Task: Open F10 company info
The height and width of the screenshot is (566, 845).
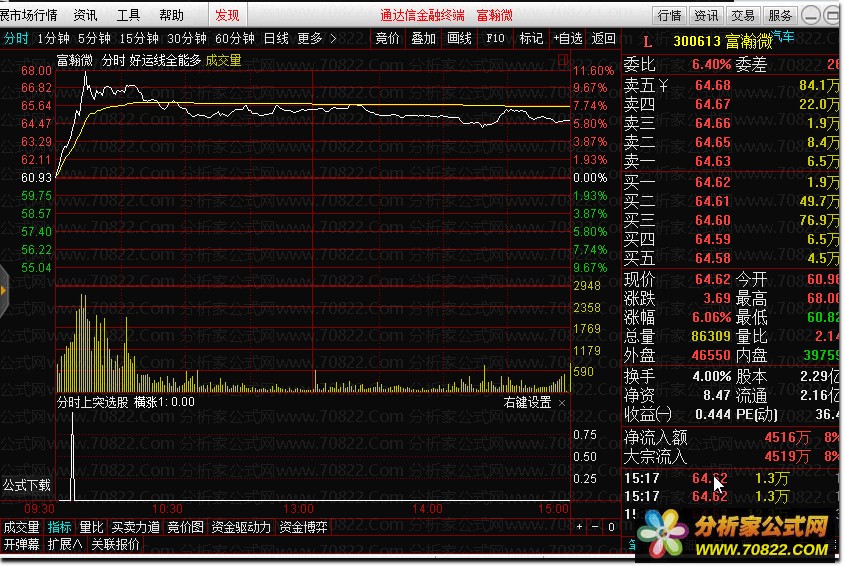Action: pos(495,38)
